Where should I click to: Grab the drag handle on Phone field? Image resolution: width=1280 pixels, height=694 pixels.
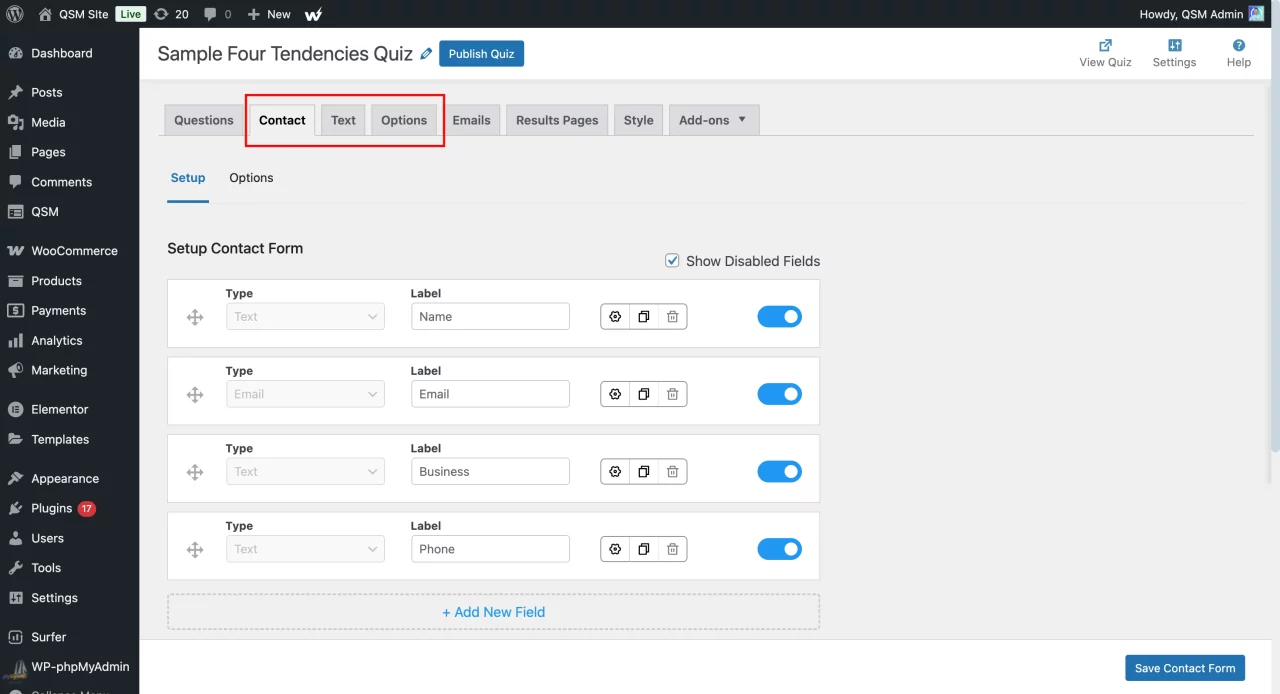click(x=195, y=549)
